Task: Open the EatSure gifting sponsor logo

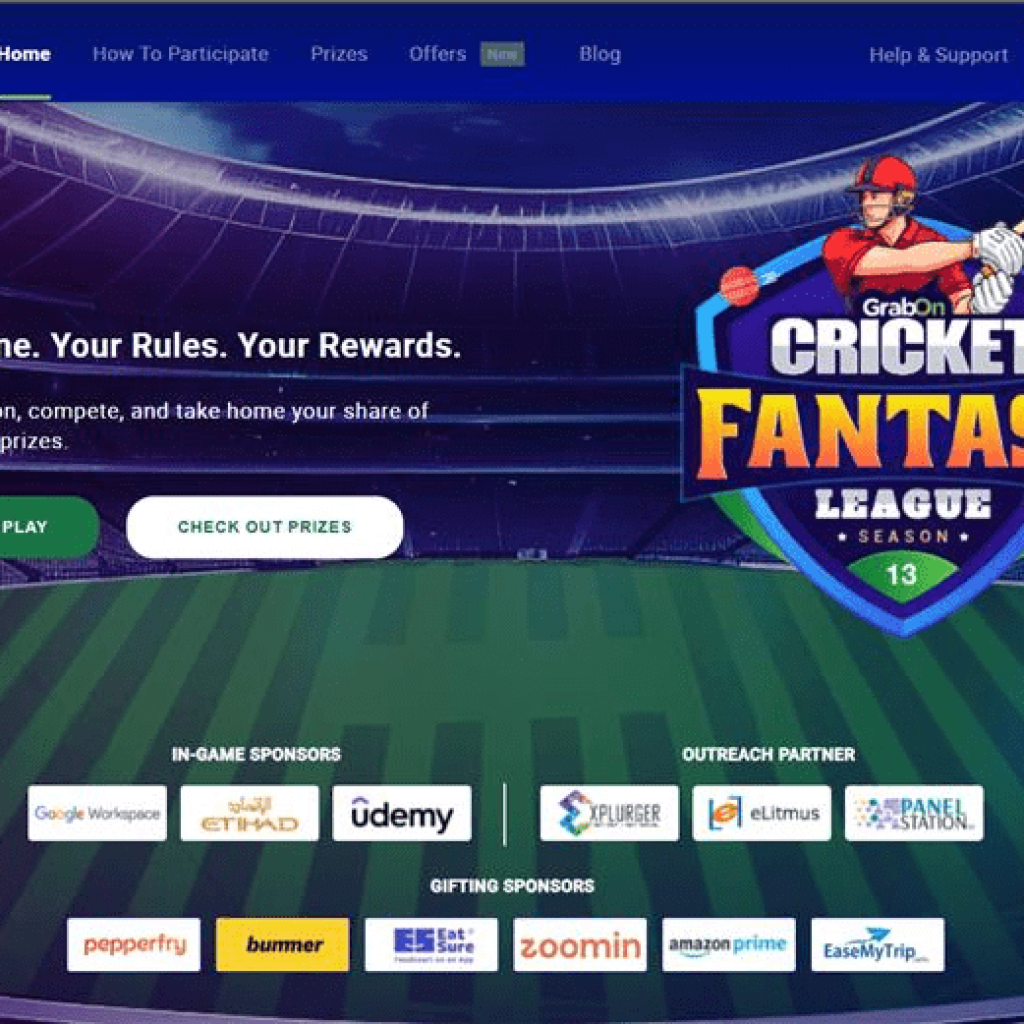Action: click(x=431, y=945)
